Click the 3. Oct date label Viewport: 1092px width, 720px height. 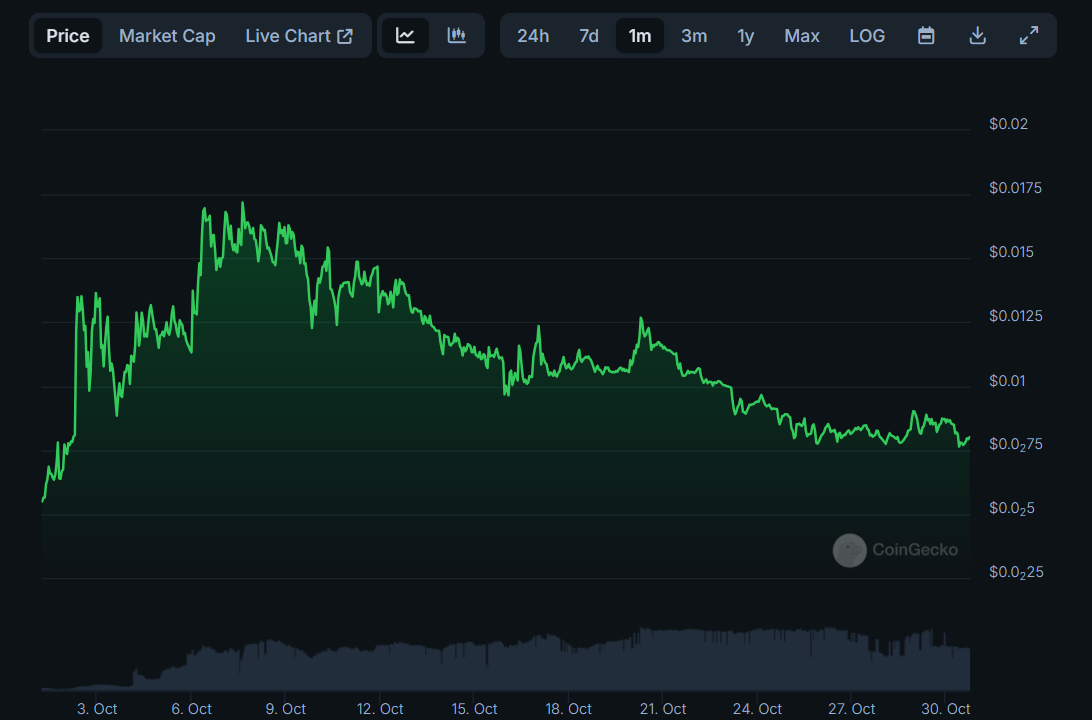click(x=97, y=709)
